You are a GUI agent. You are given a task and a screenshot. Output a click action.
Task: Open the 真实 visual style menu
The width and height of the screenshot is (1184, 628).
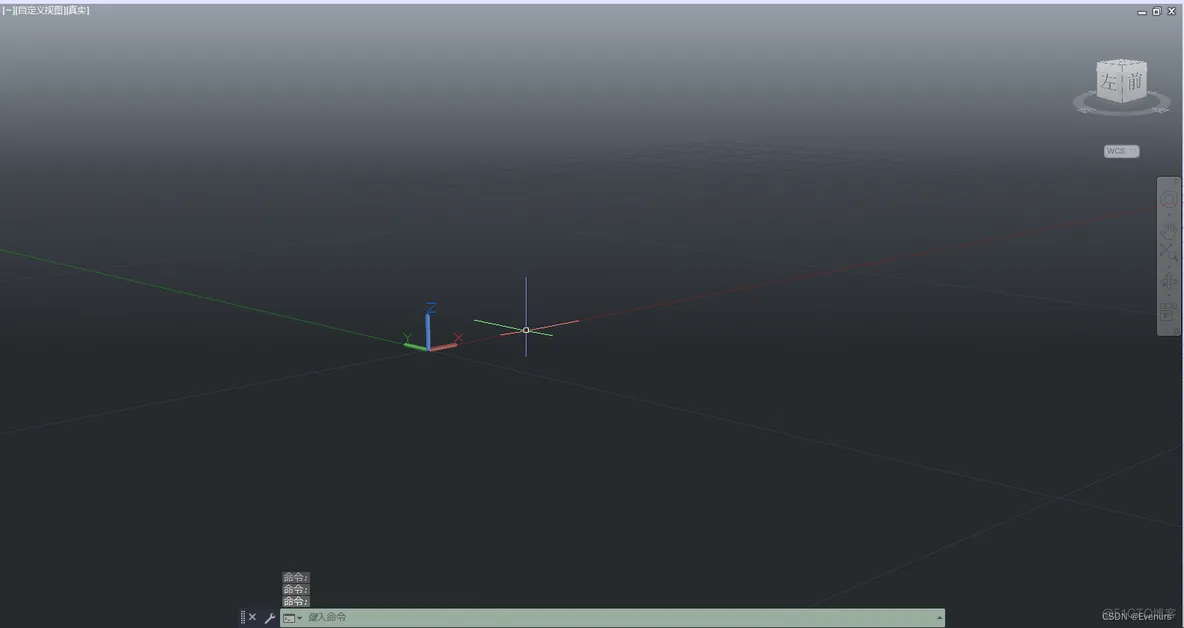pyautogui.click(x=77, y=11)
